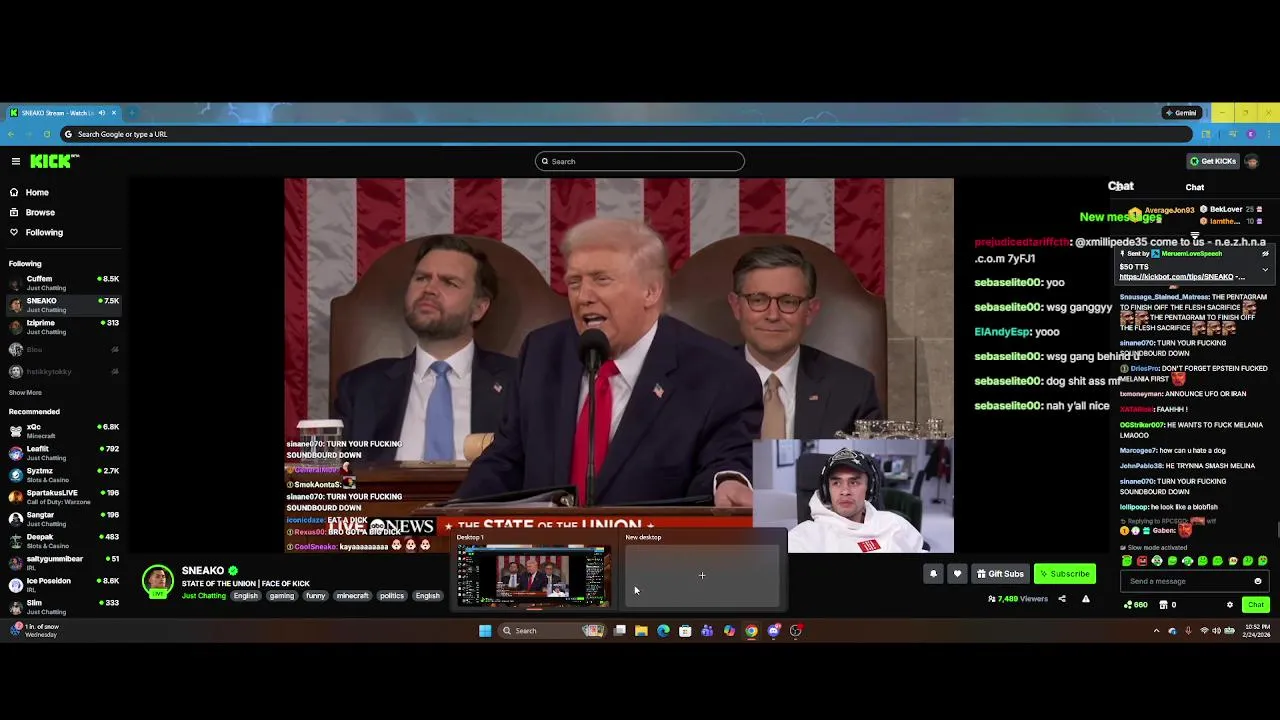This screenshot has width=1280, height=720.
Task: Open chat settings gear icon
Action: pyautogui.click(x=1230, y=605)
